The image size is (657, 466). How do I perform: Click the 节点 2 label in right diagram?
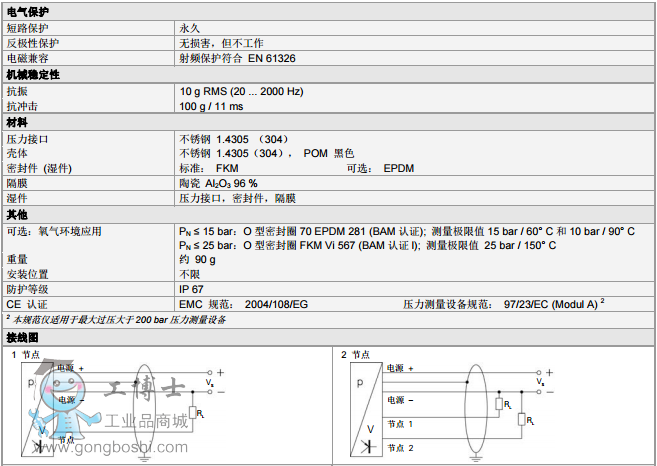(400, 447)
